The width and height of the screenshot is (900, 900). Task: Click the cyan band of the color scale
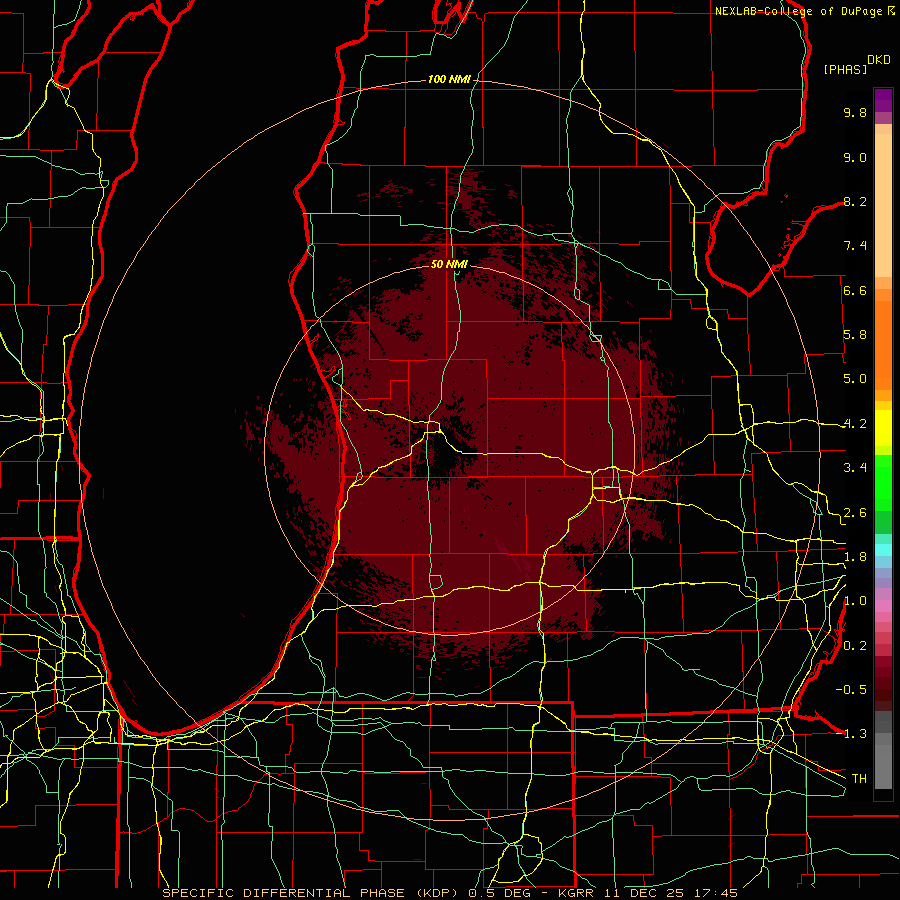coord(883,549)
